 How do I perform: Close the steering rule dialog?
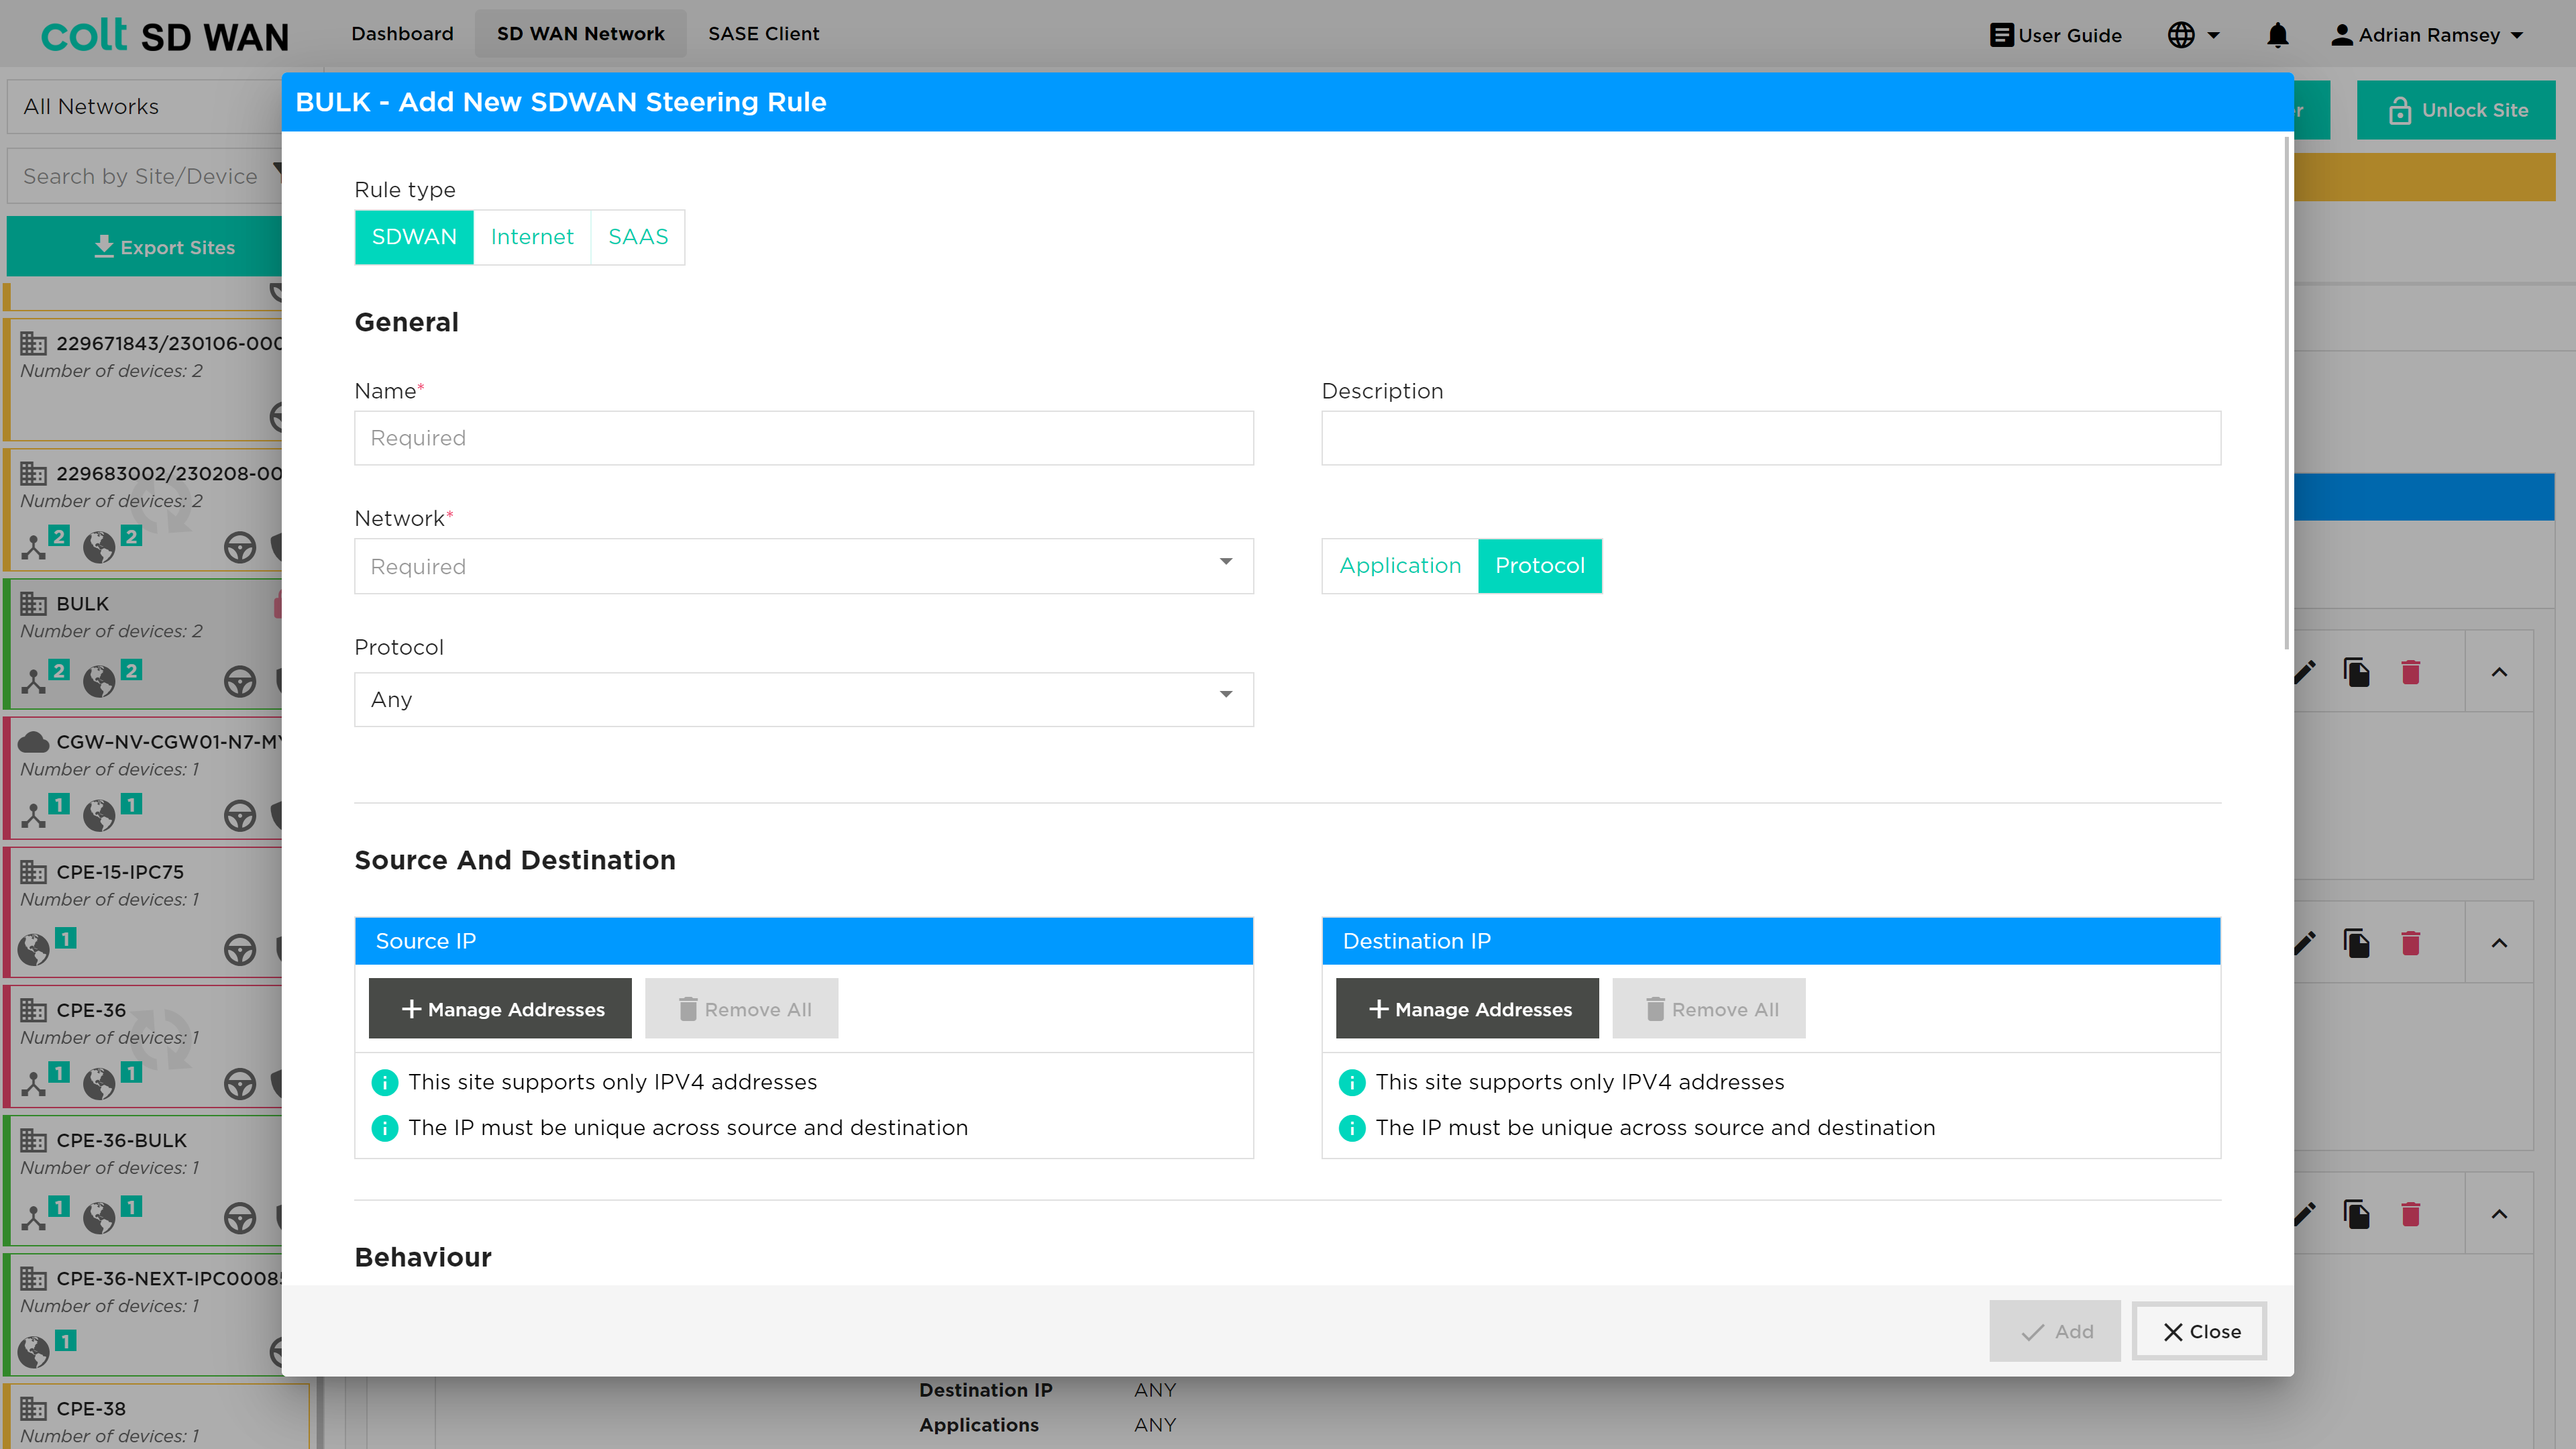click(2200, 1332)
